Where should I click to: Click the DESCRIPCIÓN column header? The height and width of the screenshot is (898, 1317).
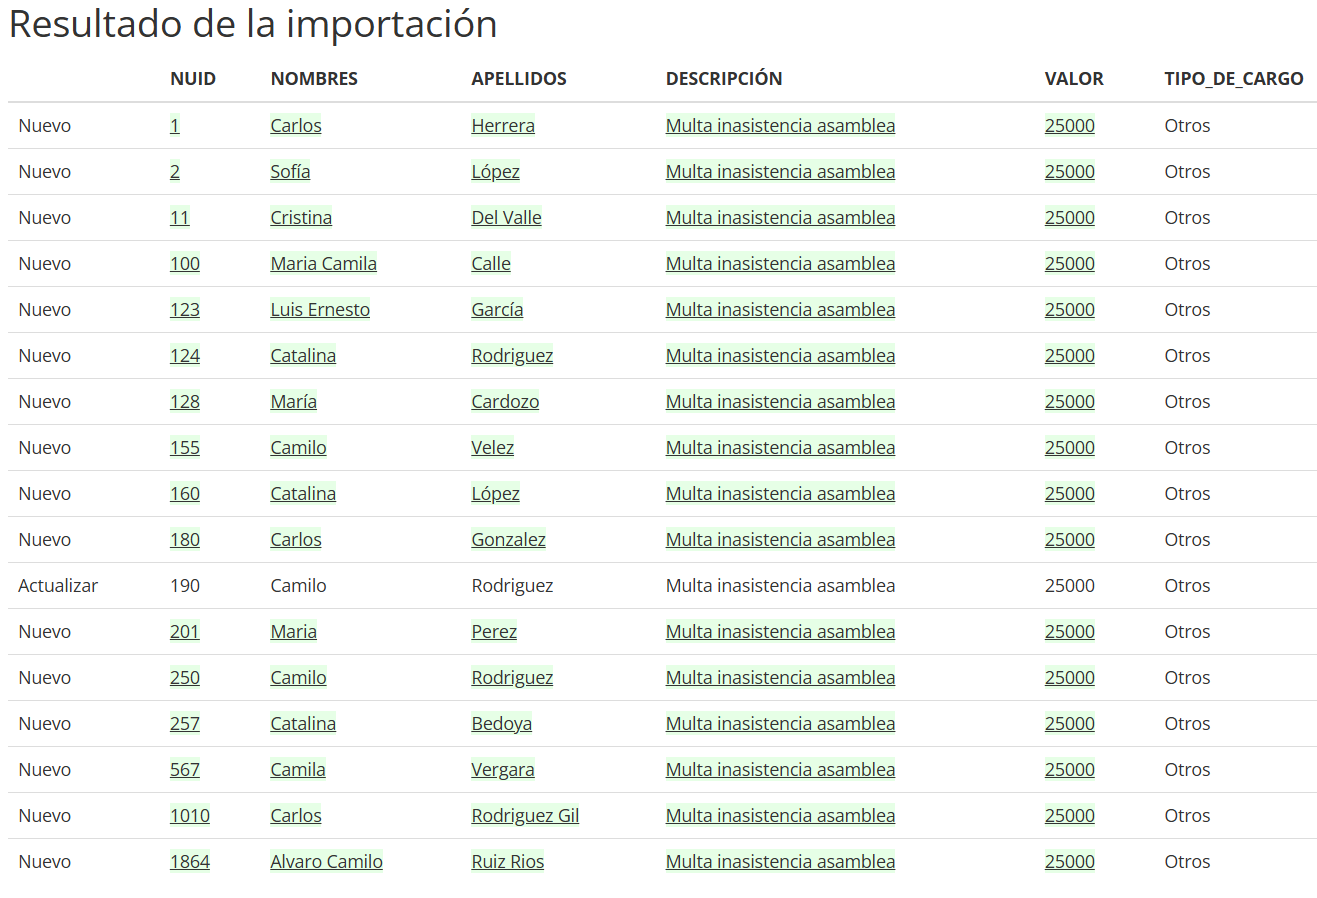[724, 79]
